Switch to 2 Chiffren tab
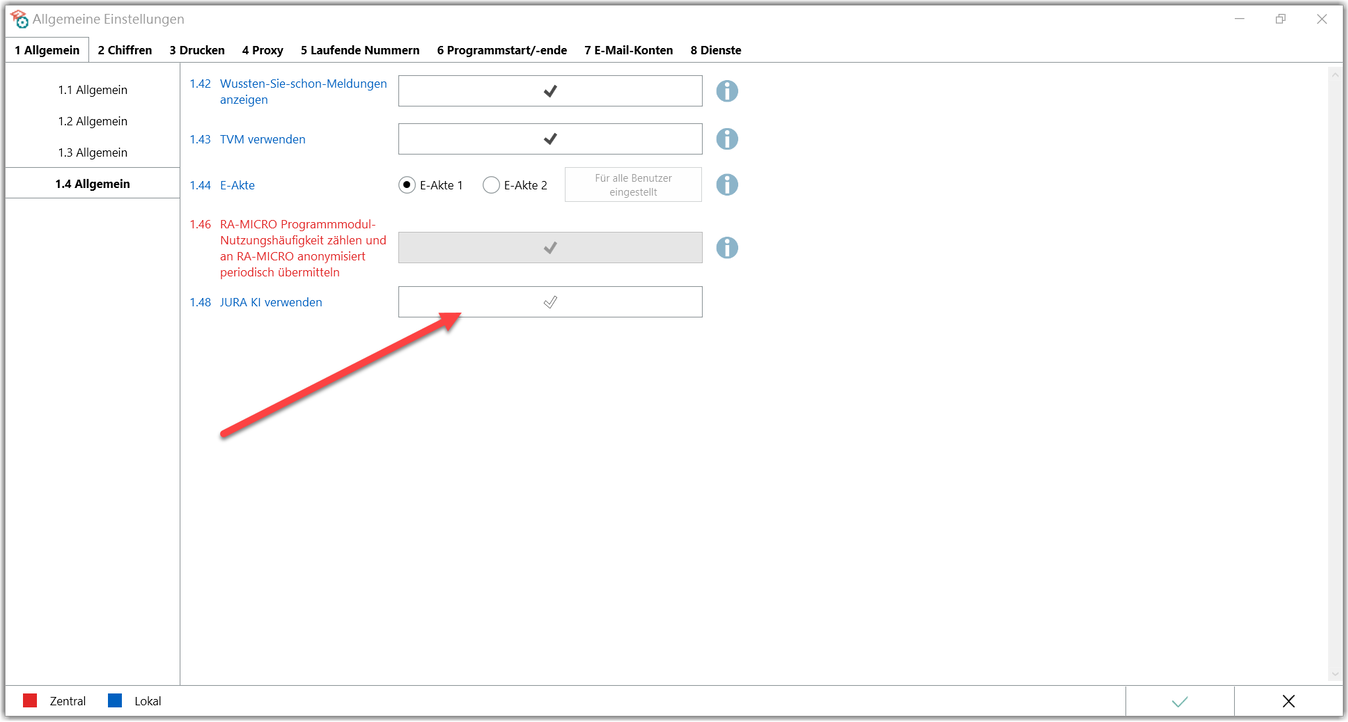 tap(125, 50)
